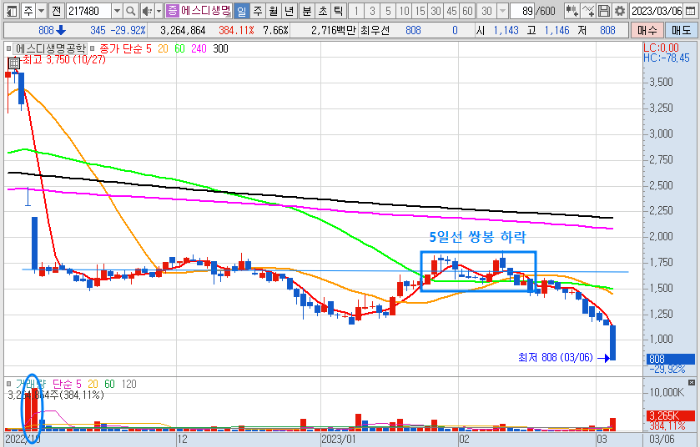Click the 에스디생명 stock name box
Image resolution: width=700 pixels, height=447 pixels.
click(x=206, y=10)
